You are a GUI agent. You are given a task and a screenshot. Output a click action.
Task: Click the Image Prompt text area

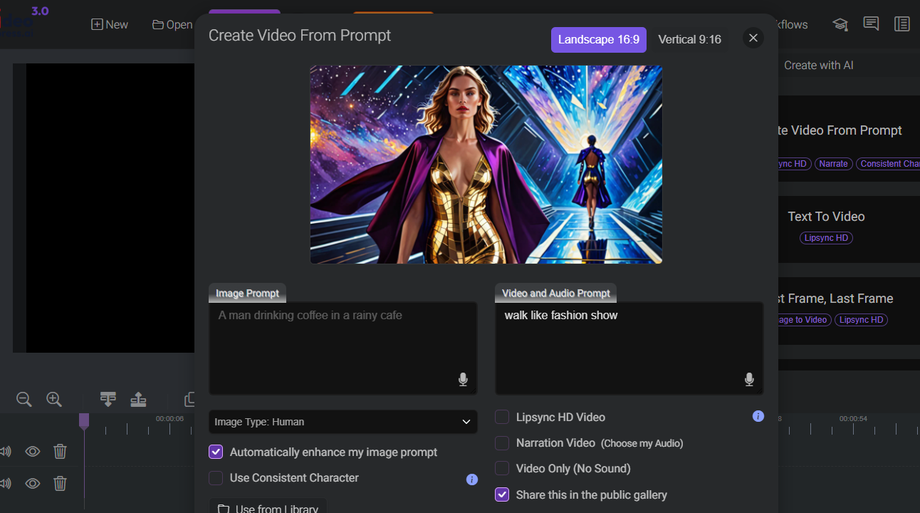(x=343, y=348)
